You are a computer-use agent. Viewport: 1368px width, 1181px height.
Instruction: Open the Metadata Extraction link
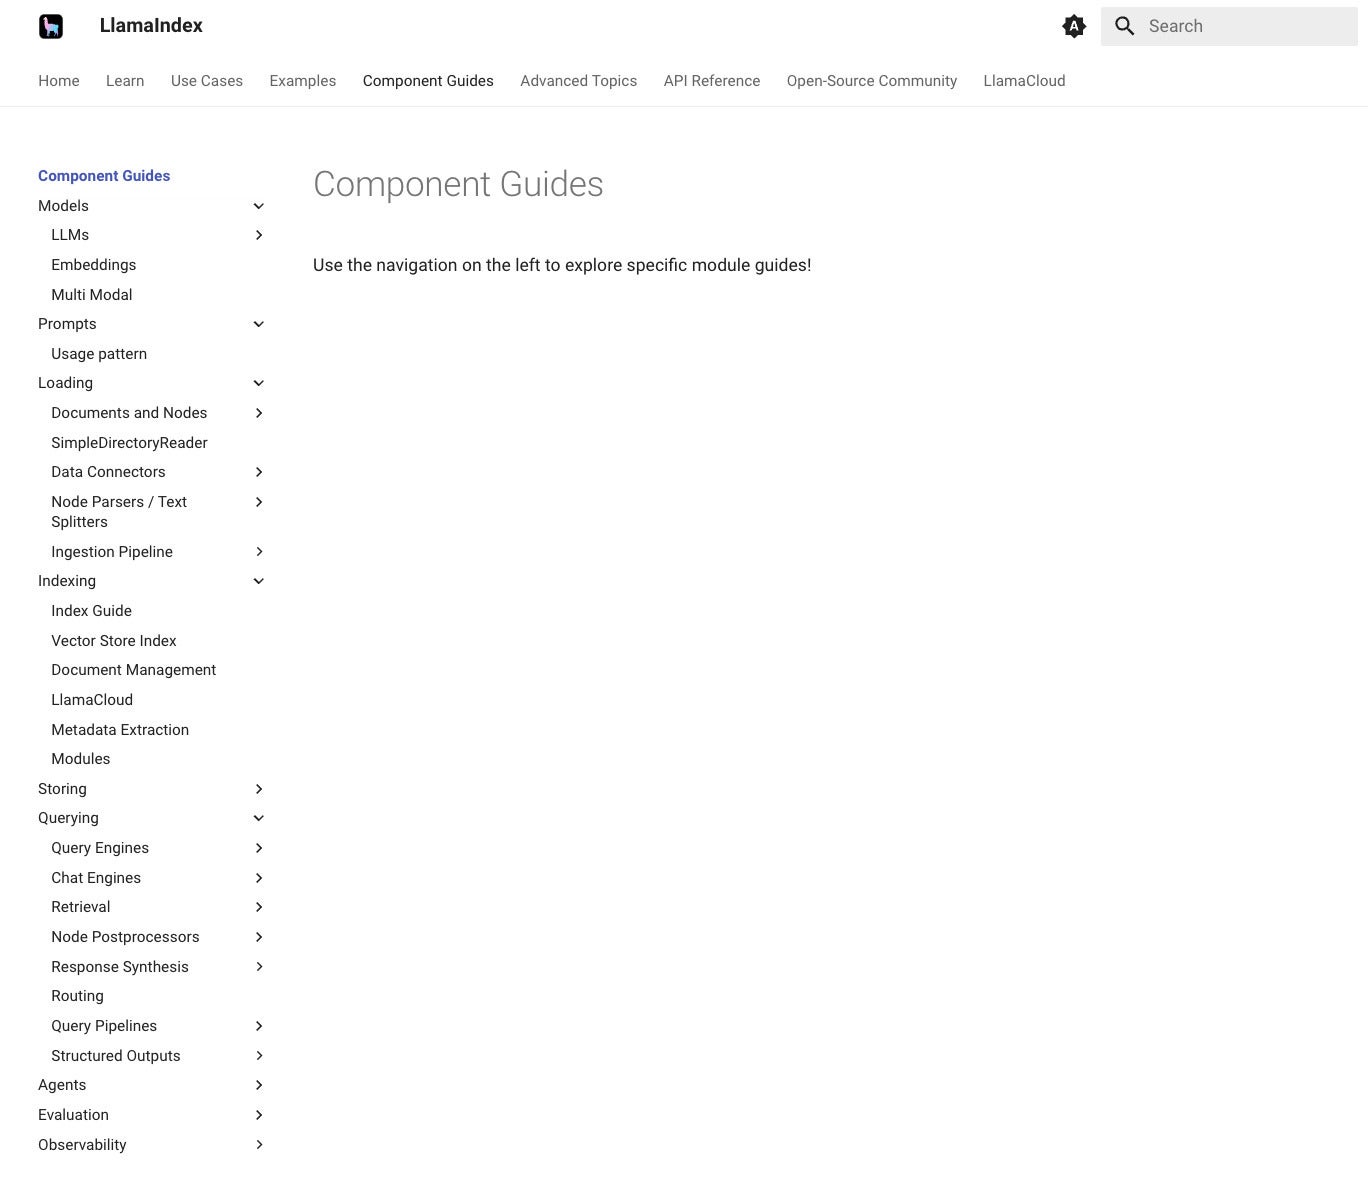pyautogui.click(x=120, y=730)
